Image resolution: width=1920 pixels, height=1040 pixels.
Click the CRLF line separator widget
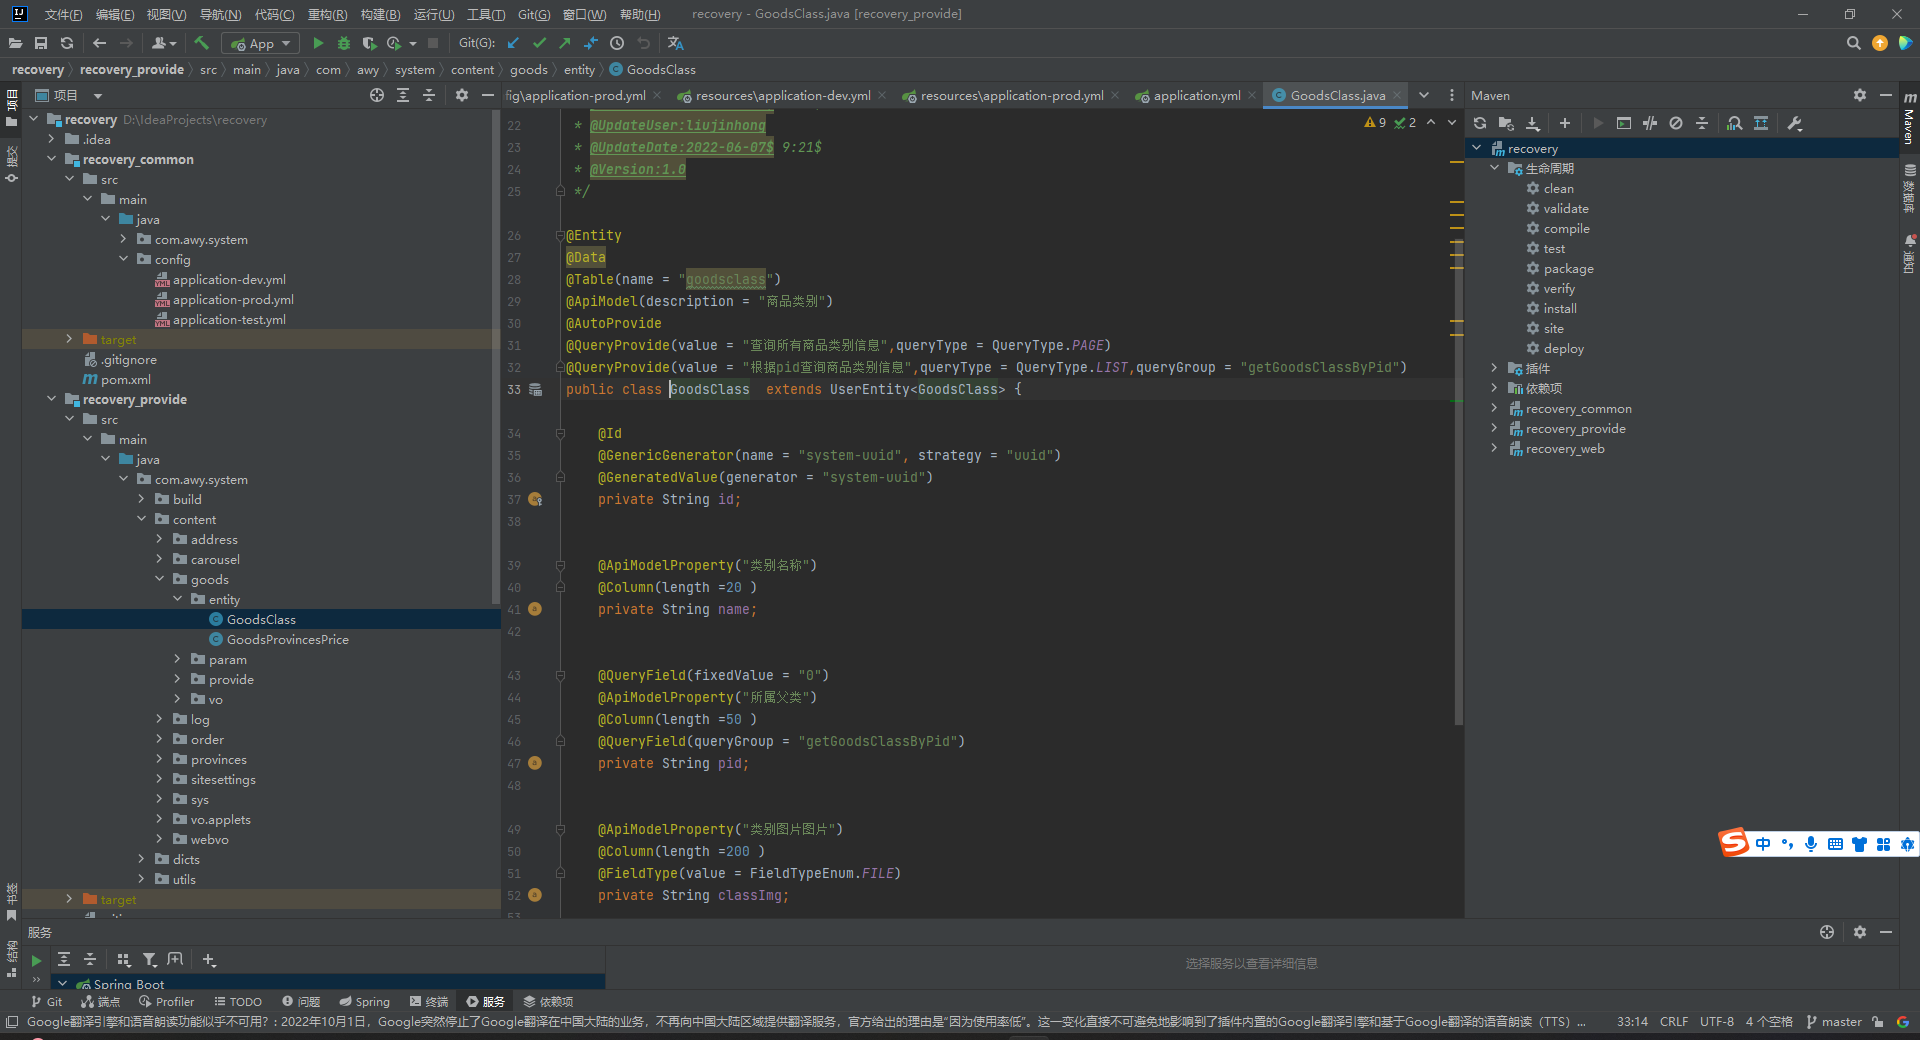click(x=1674, y=1021)
